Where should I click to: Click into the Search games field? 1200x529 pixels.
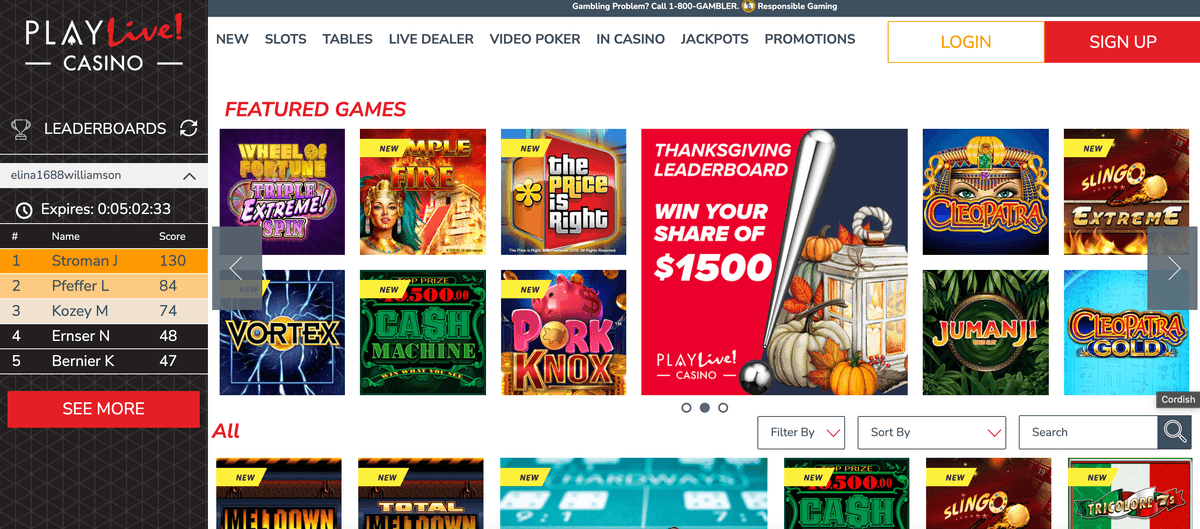(1089, 432)
